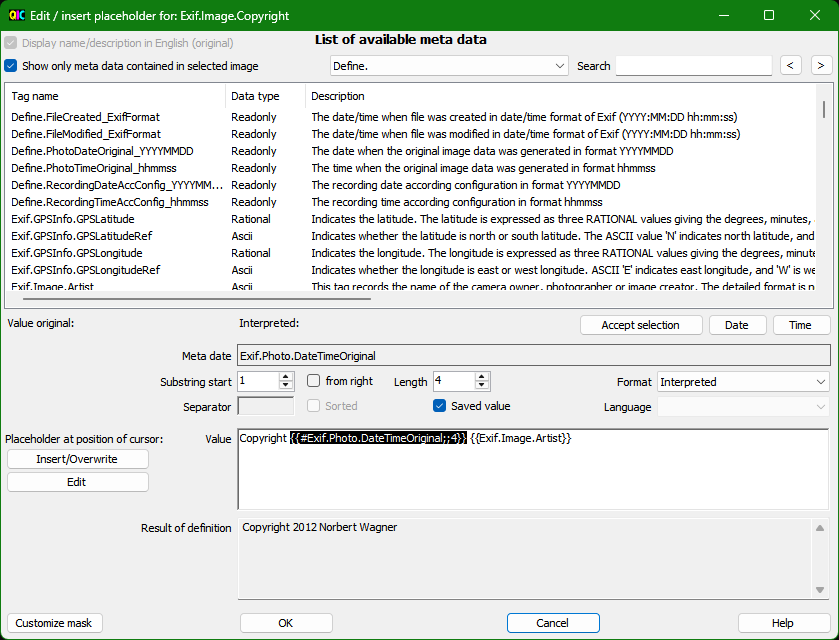Click the Meta date field
Screen dimensions: 839x640
point(533,356)
